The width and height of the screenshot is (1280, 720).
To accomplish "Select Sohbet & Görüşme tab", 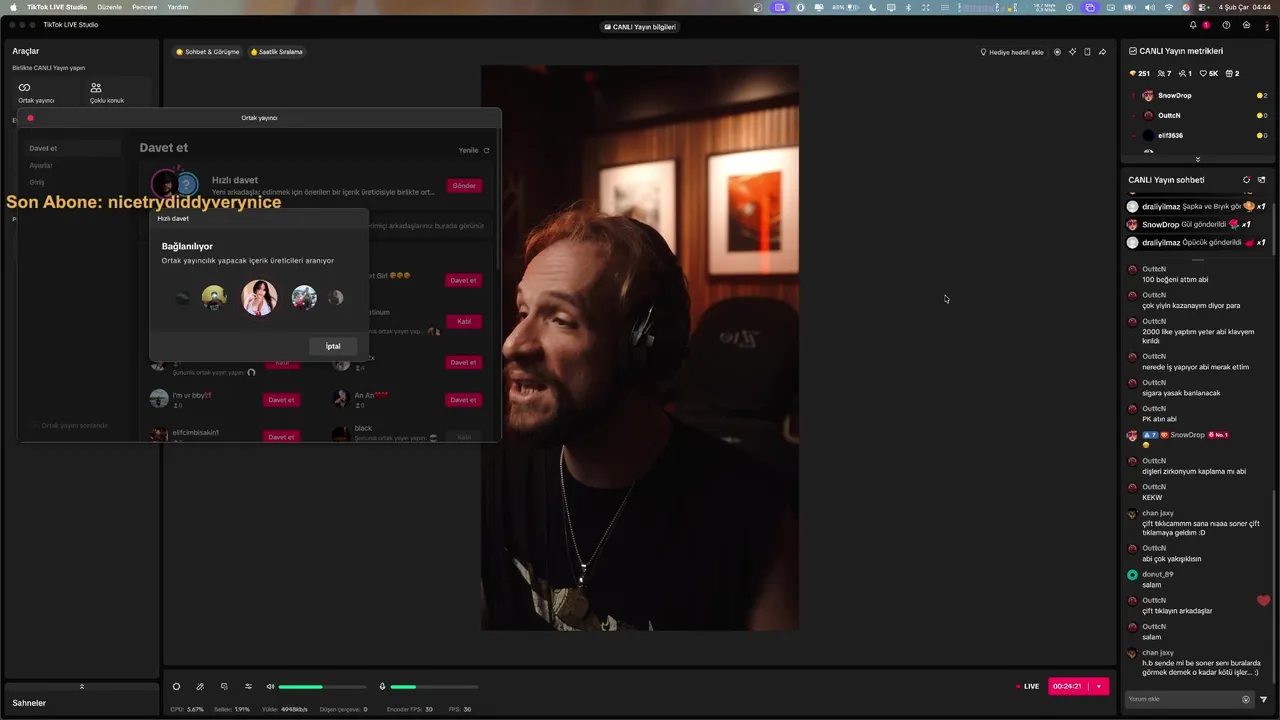I will [207, 52].
